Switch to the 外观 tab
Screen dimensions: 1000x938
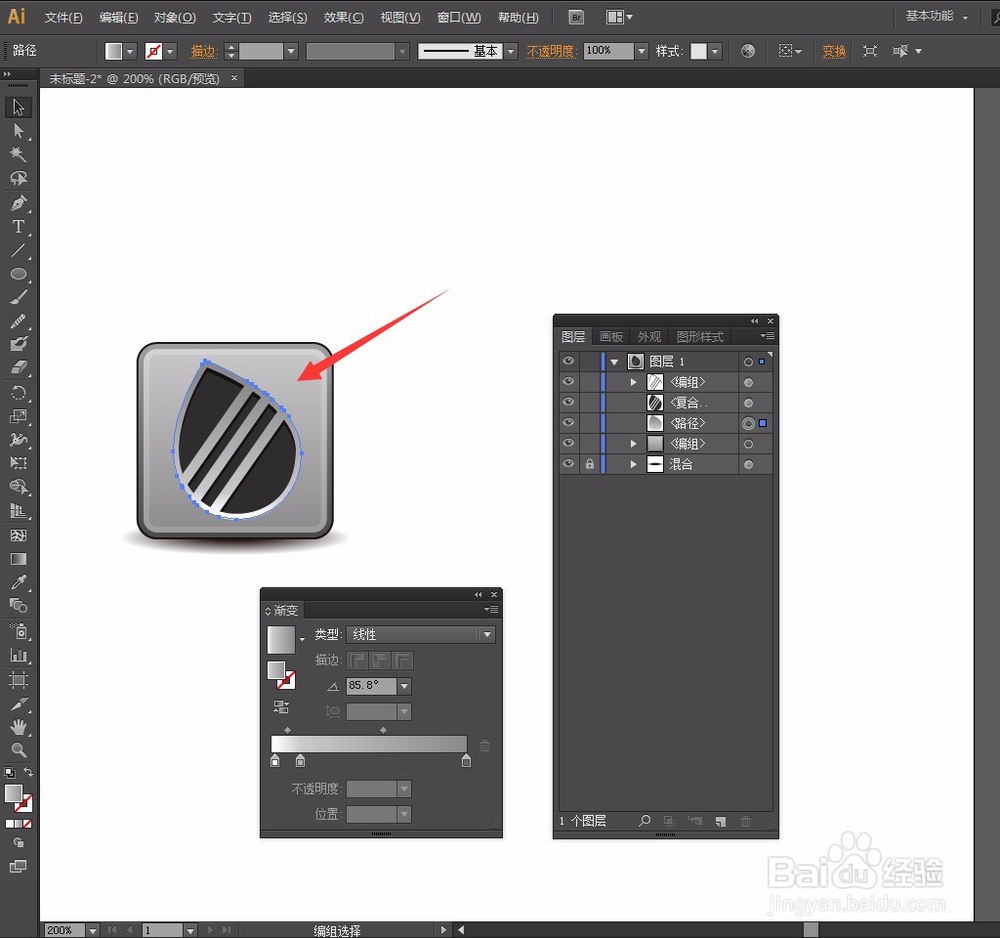point(649,337)
